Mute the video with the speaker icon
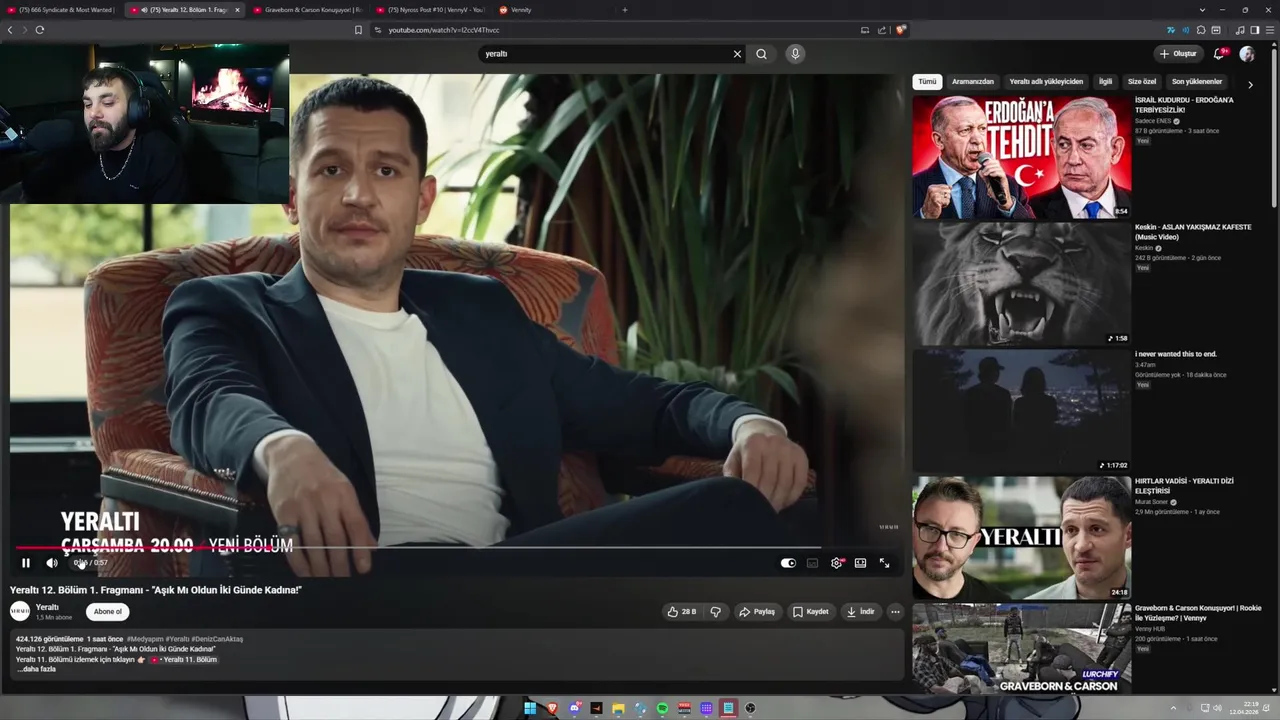This screenshot has height=720, width=1280. (x=52, y=563)
